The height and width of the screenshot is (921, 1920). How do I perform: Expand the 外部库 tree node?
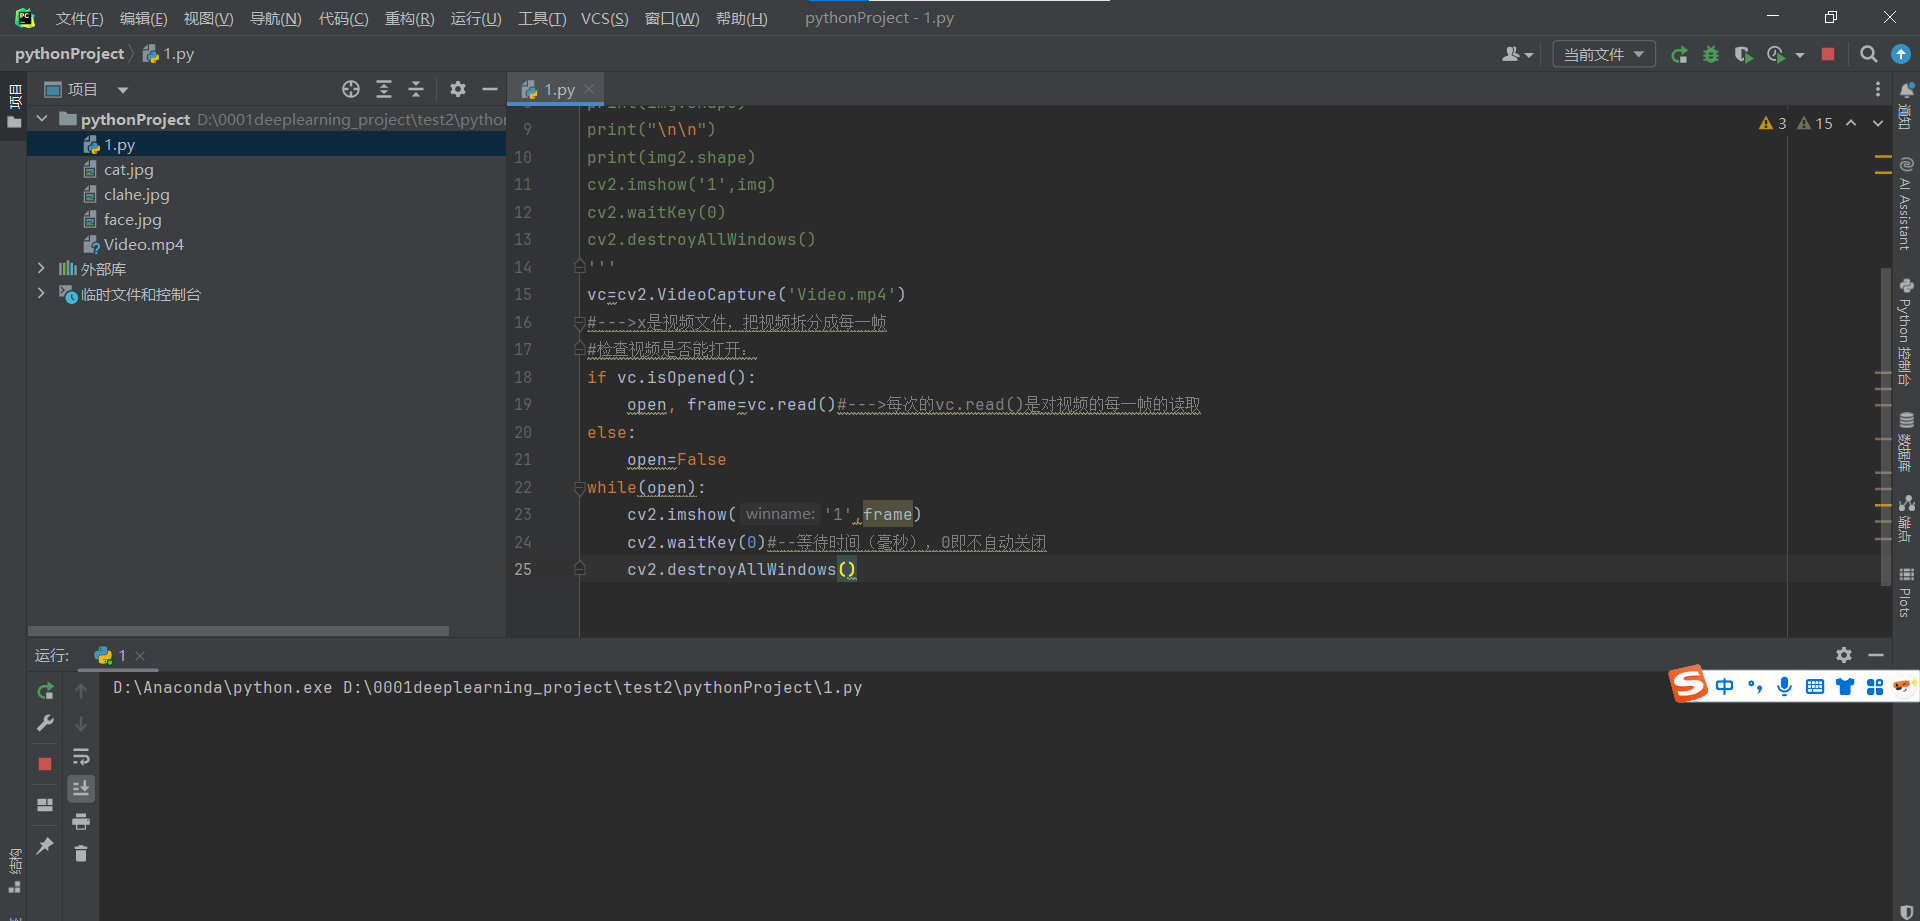click(41, 269)
